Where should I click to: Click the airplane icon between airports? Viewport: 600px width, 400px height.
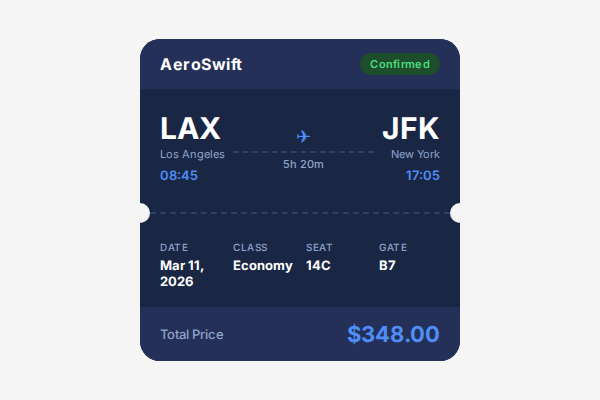tap(303, 136)
